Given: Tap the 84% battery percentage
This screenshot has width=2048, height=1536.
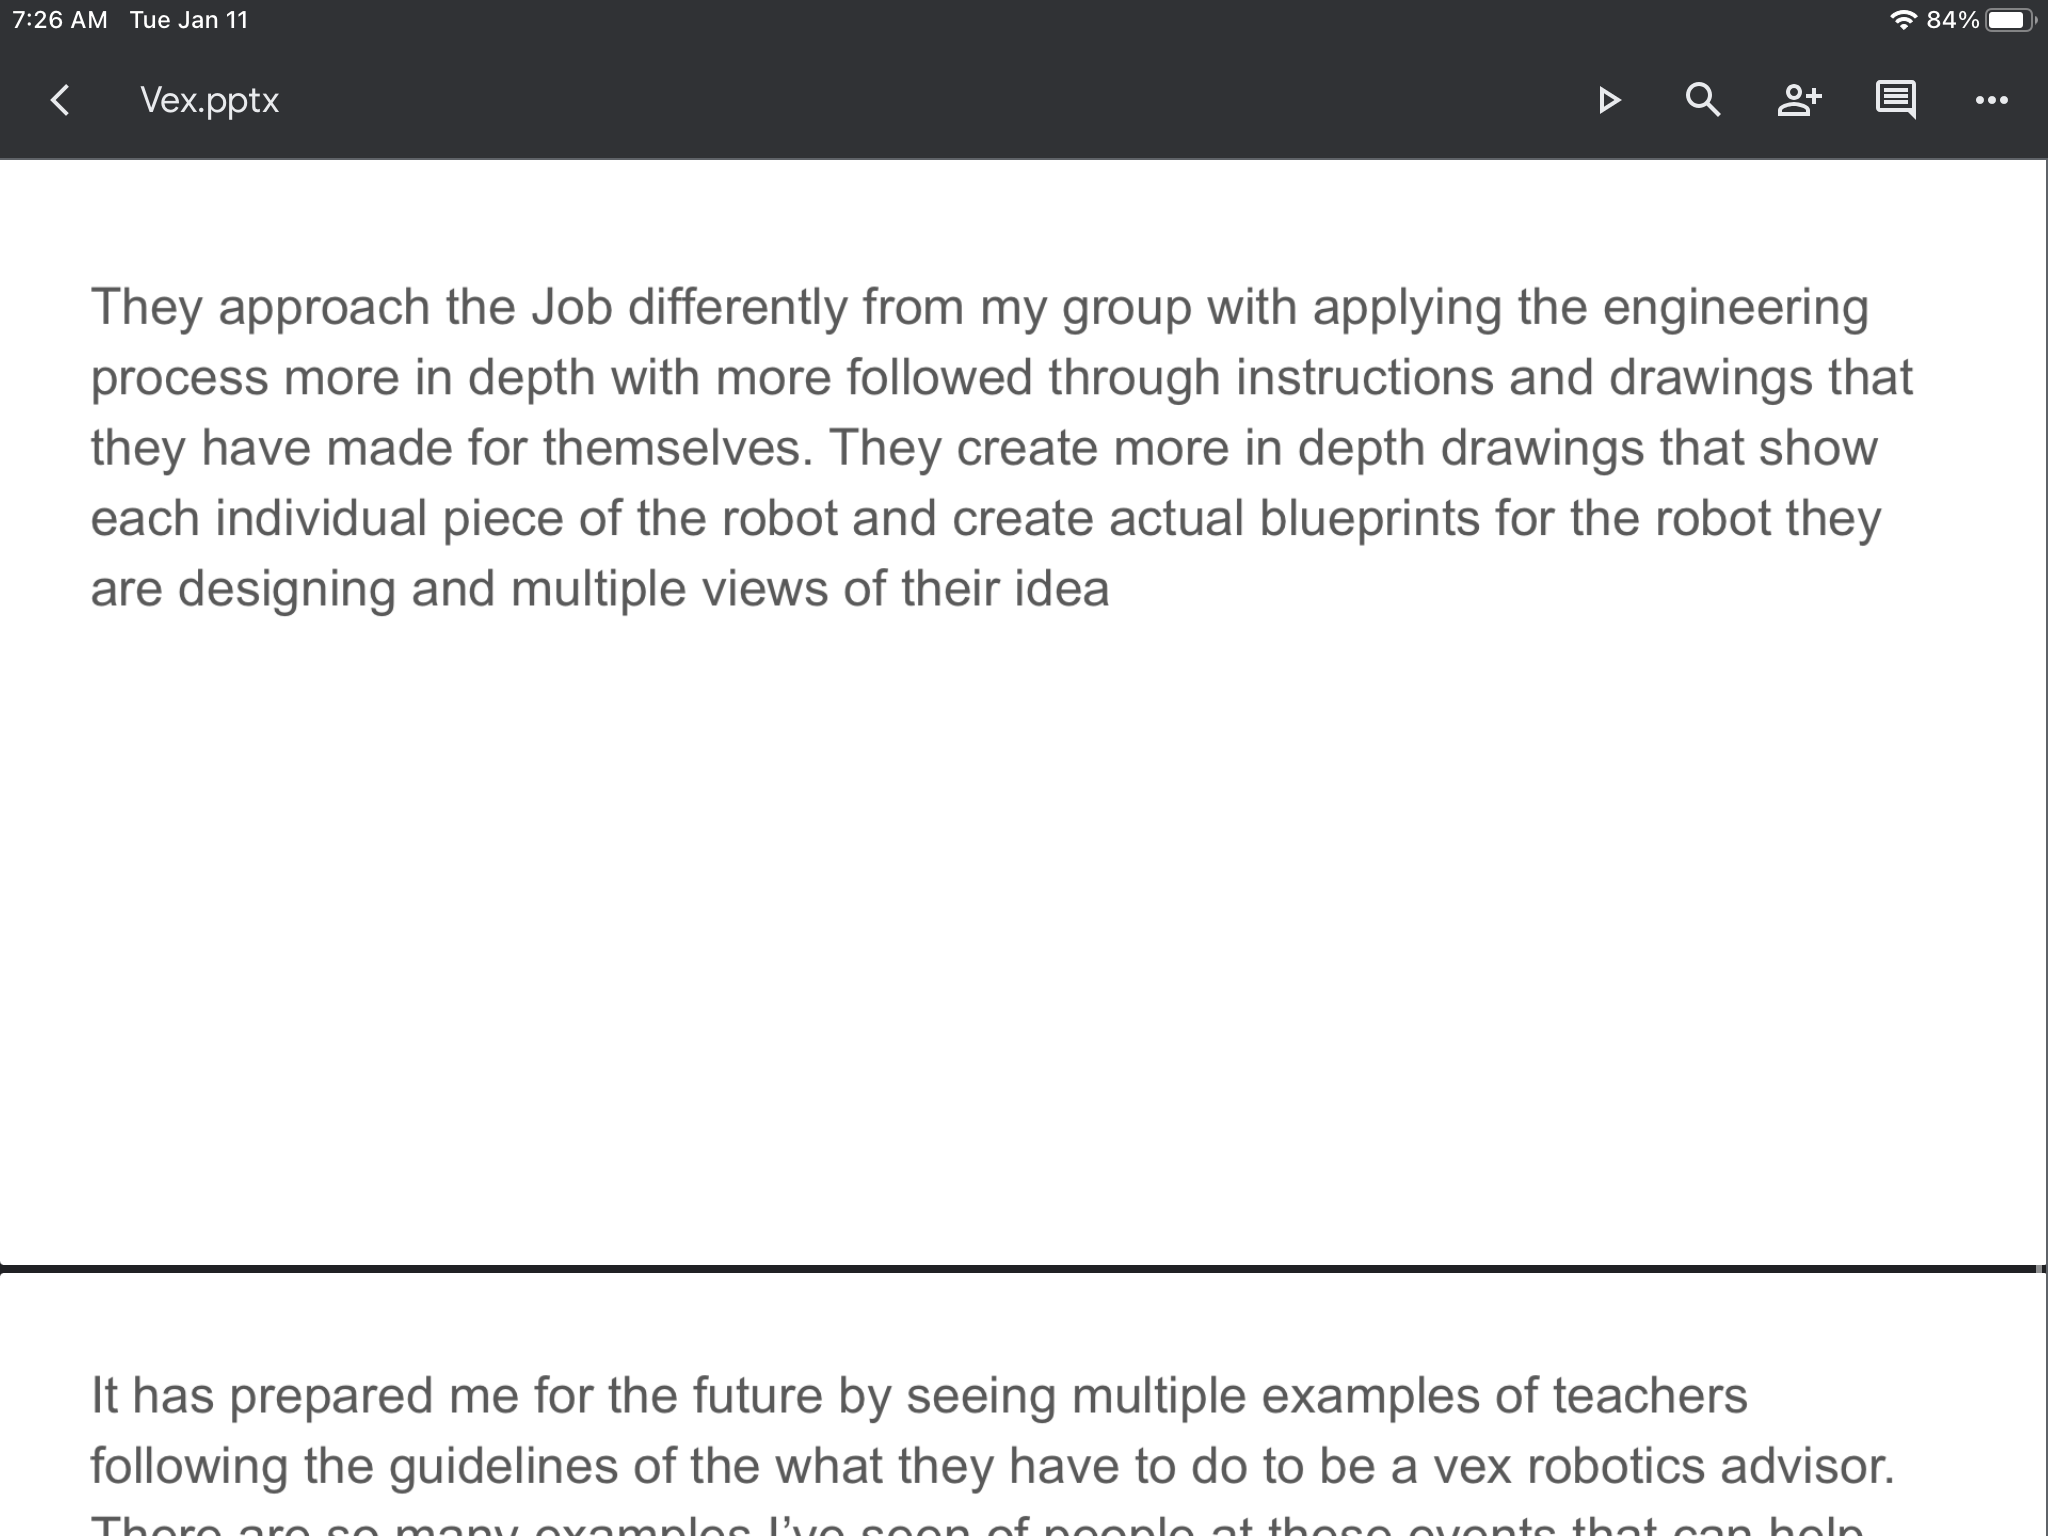Looking at the screenshot, I should click(x=1953, y=20).
